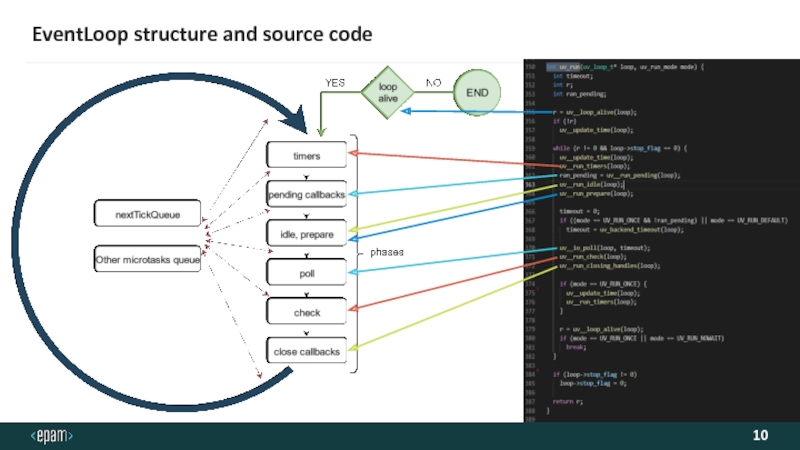Screen dimensions: 800x450
Task: Click the YES branch label
Action: [335, 83]
